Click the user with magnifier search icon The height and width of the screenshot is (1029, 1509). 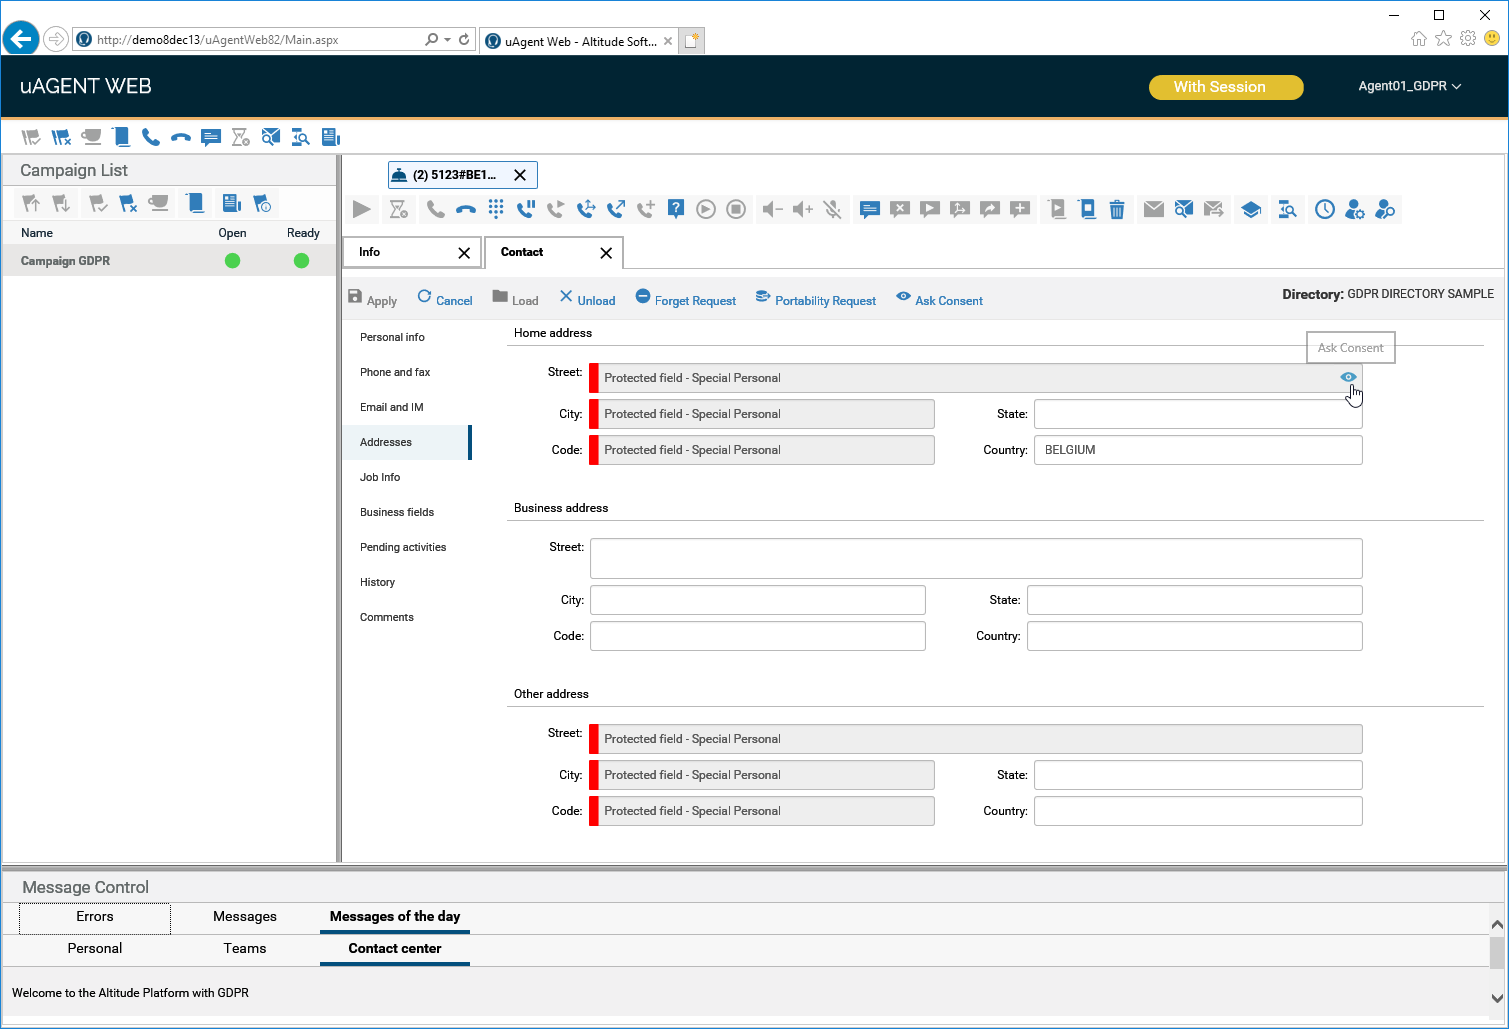(x=1385, y=209)
